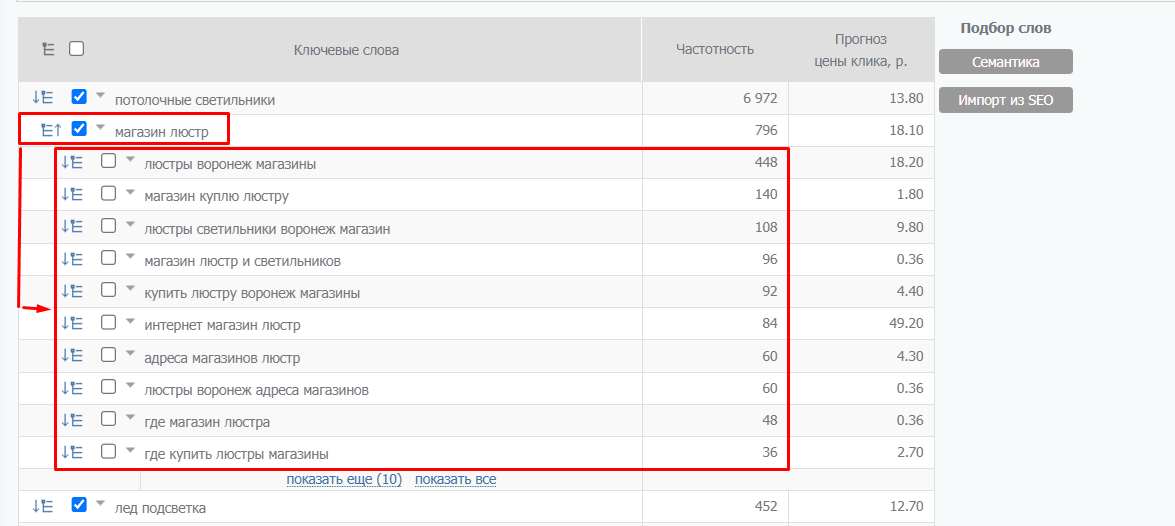Check the купить люстру воронеж магазины checkbox

(109, 289)
